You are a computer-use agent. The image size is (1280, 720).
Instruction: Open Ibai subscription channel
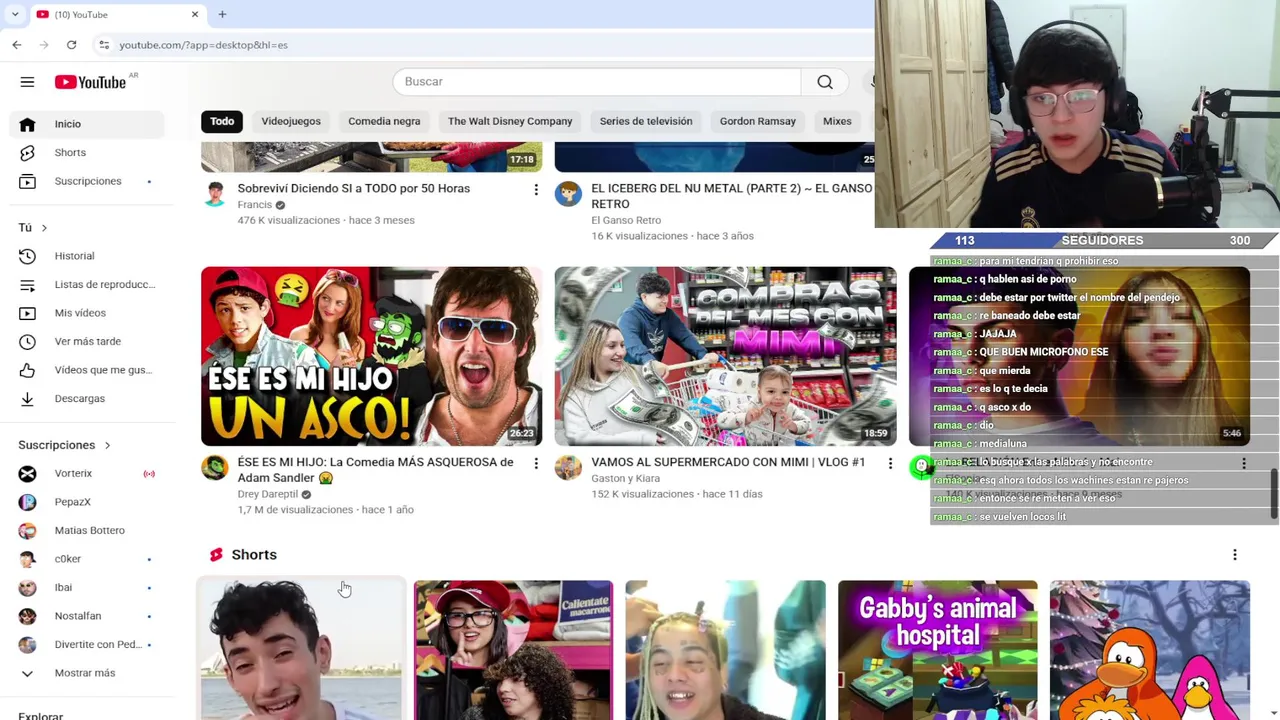(87, 587)
